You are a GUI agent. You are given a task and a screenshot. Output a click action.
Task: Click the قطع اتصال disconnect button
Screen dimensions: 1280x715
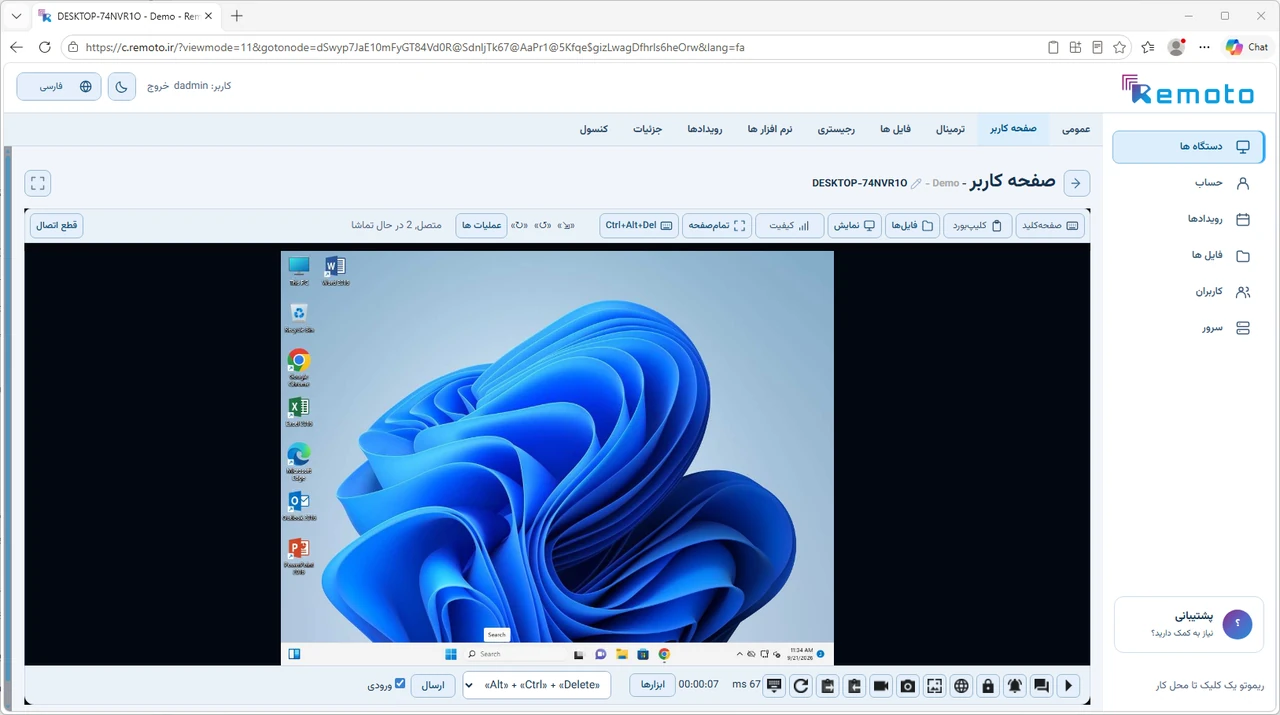pyautogui.click(x=57, y=226)
